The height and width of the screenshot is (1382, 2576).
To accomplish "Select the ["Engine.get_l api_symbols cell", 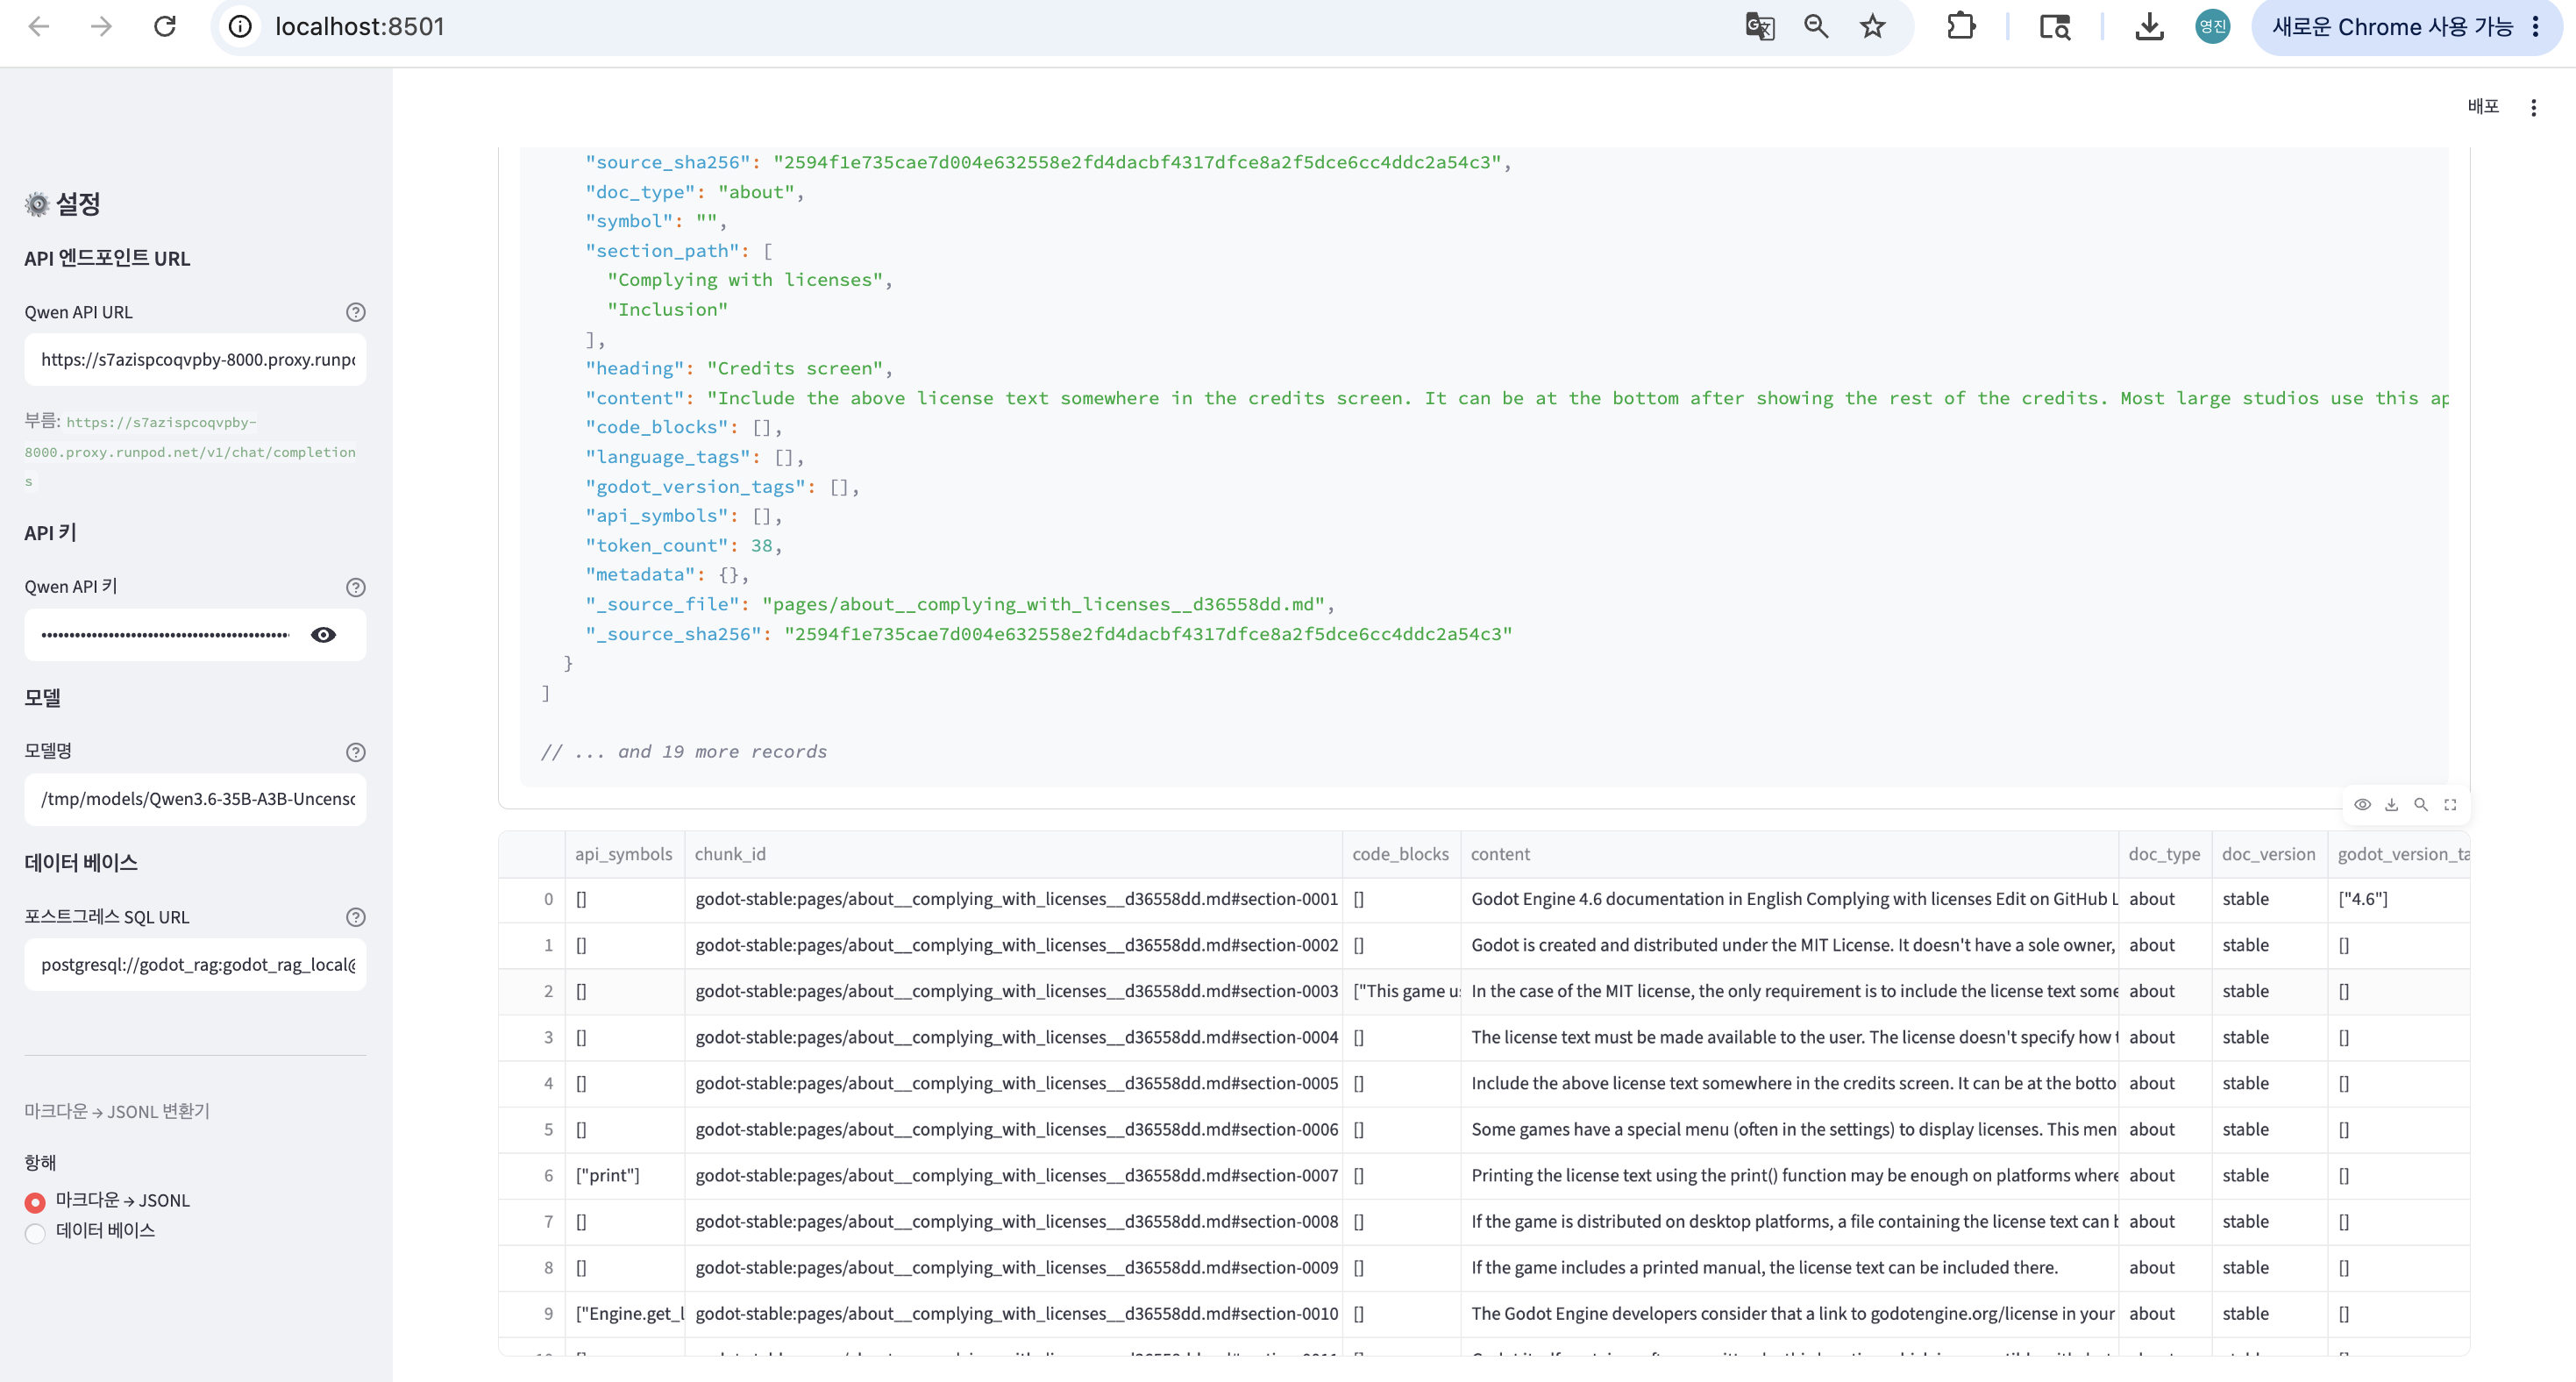I will coord(624,1314).
